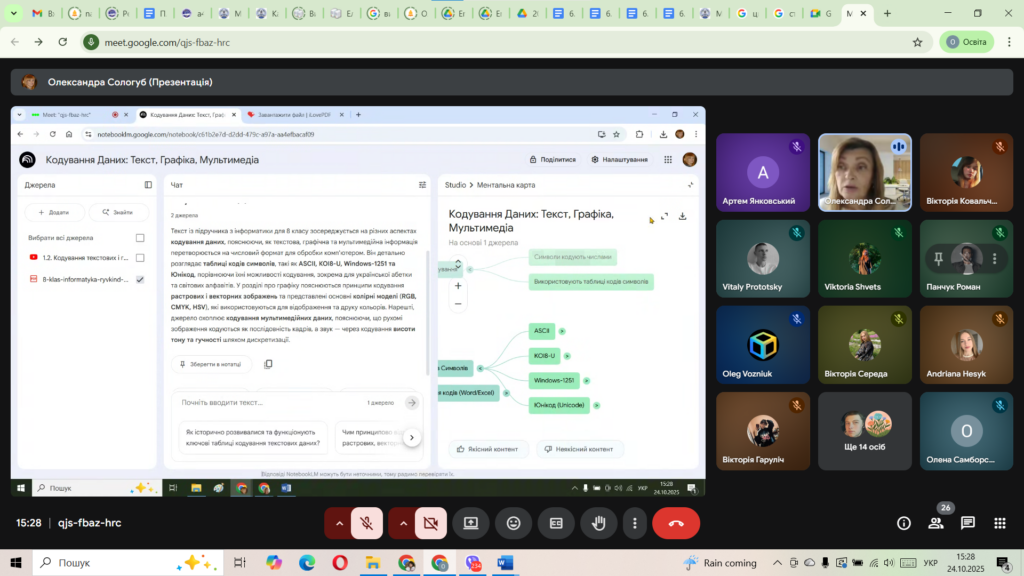Open video settings chevron beside camera
The image size is (1024, 576).
click(404, 523)
